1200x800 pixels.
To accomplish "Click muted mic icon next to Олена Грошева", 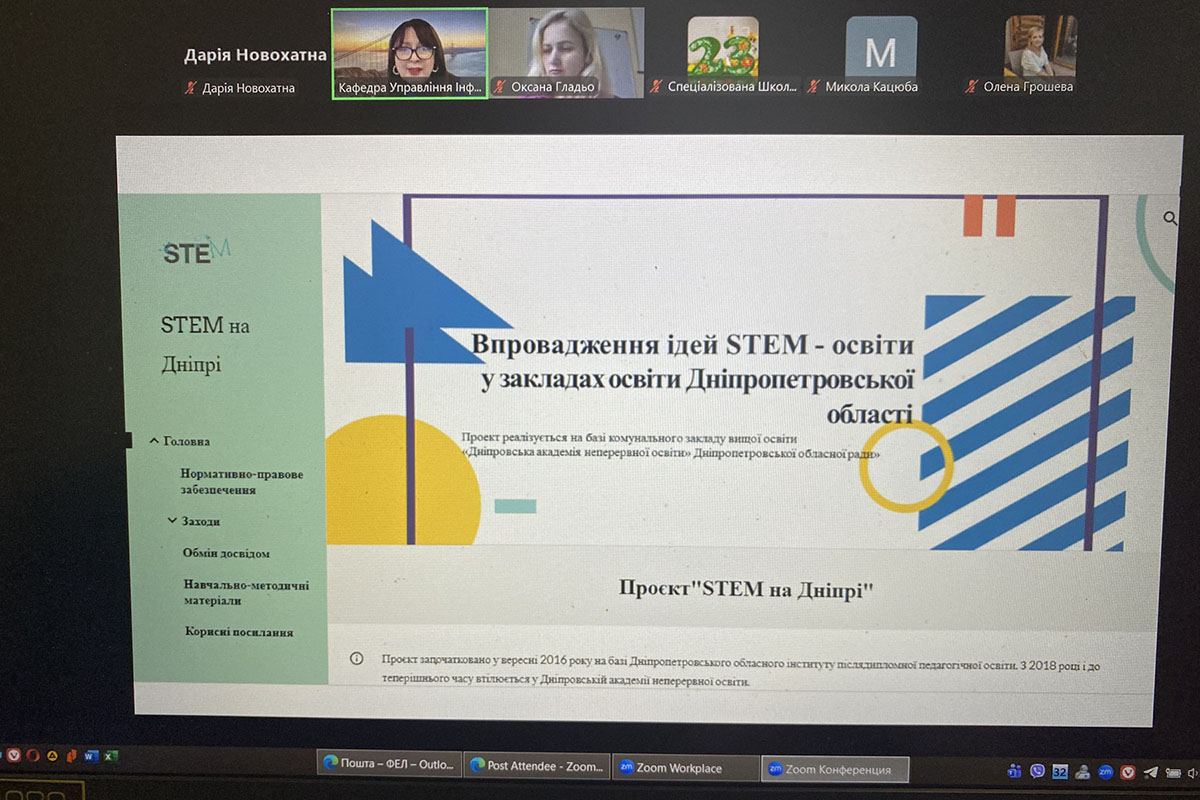I will [x=970, y=87].
